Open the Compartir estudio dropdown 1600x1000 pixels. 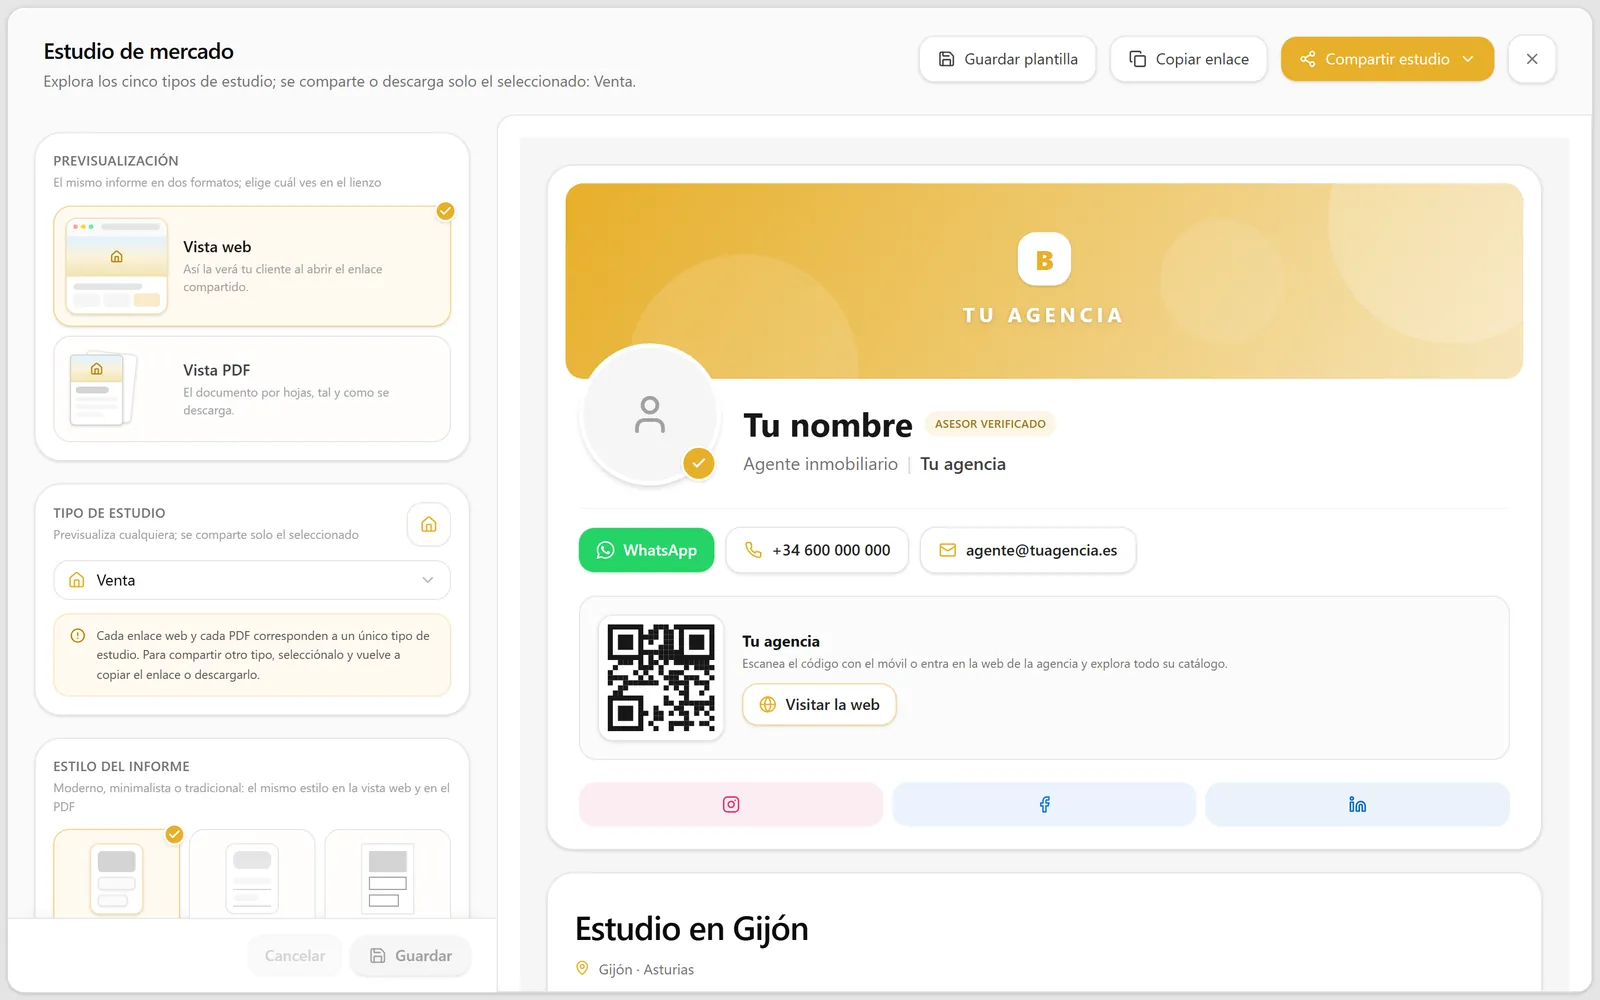pyautogui.click(x=1387, y=59)
